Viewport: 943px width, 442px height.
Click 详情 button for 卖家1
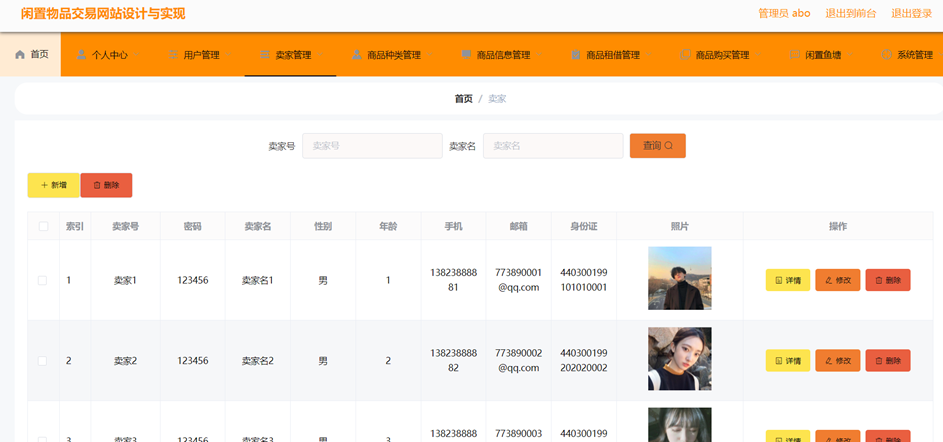click(788, 280)
